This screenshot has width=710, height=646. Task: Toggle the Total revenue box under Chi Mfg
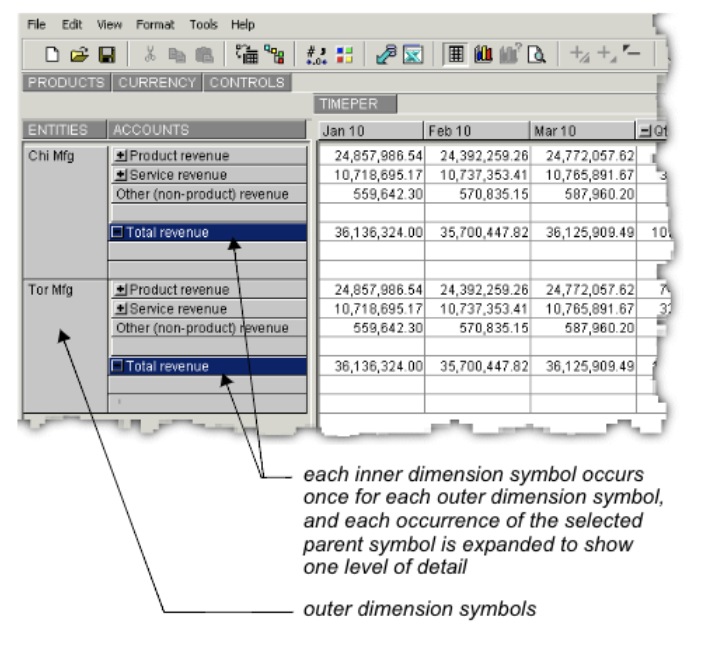(x=118, y=233)
